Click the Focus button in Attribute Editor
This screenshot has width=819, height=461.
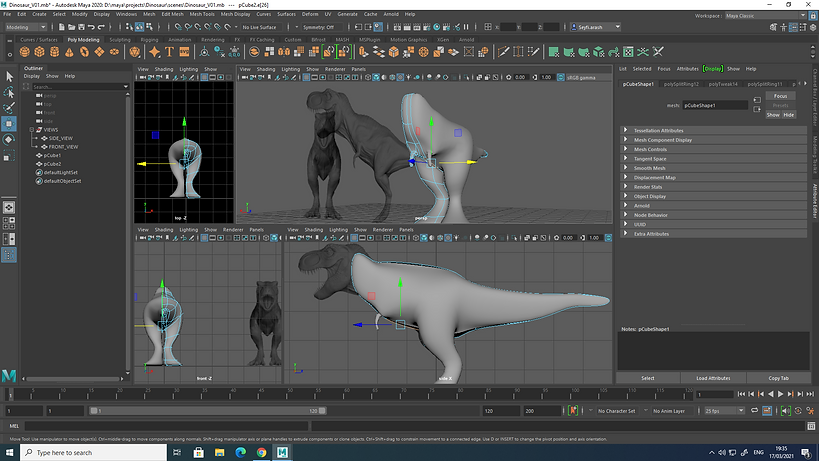[780, 96]
